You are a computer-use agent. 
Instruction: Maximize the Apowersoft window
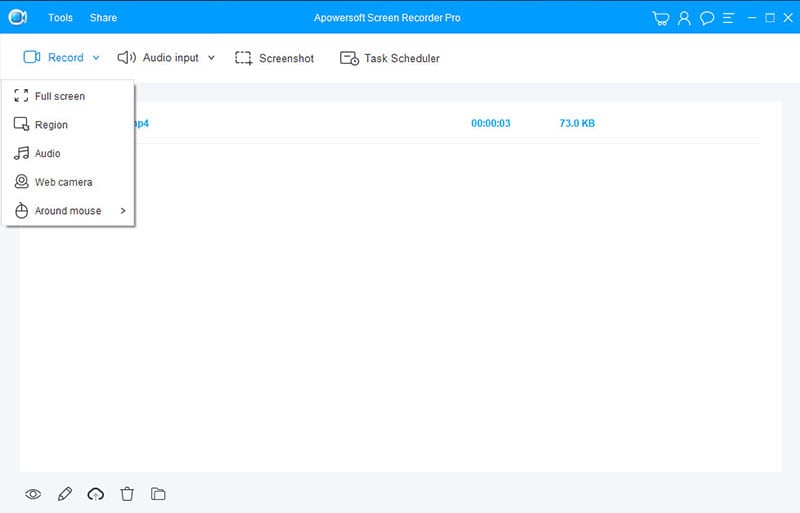pos(770,17)
